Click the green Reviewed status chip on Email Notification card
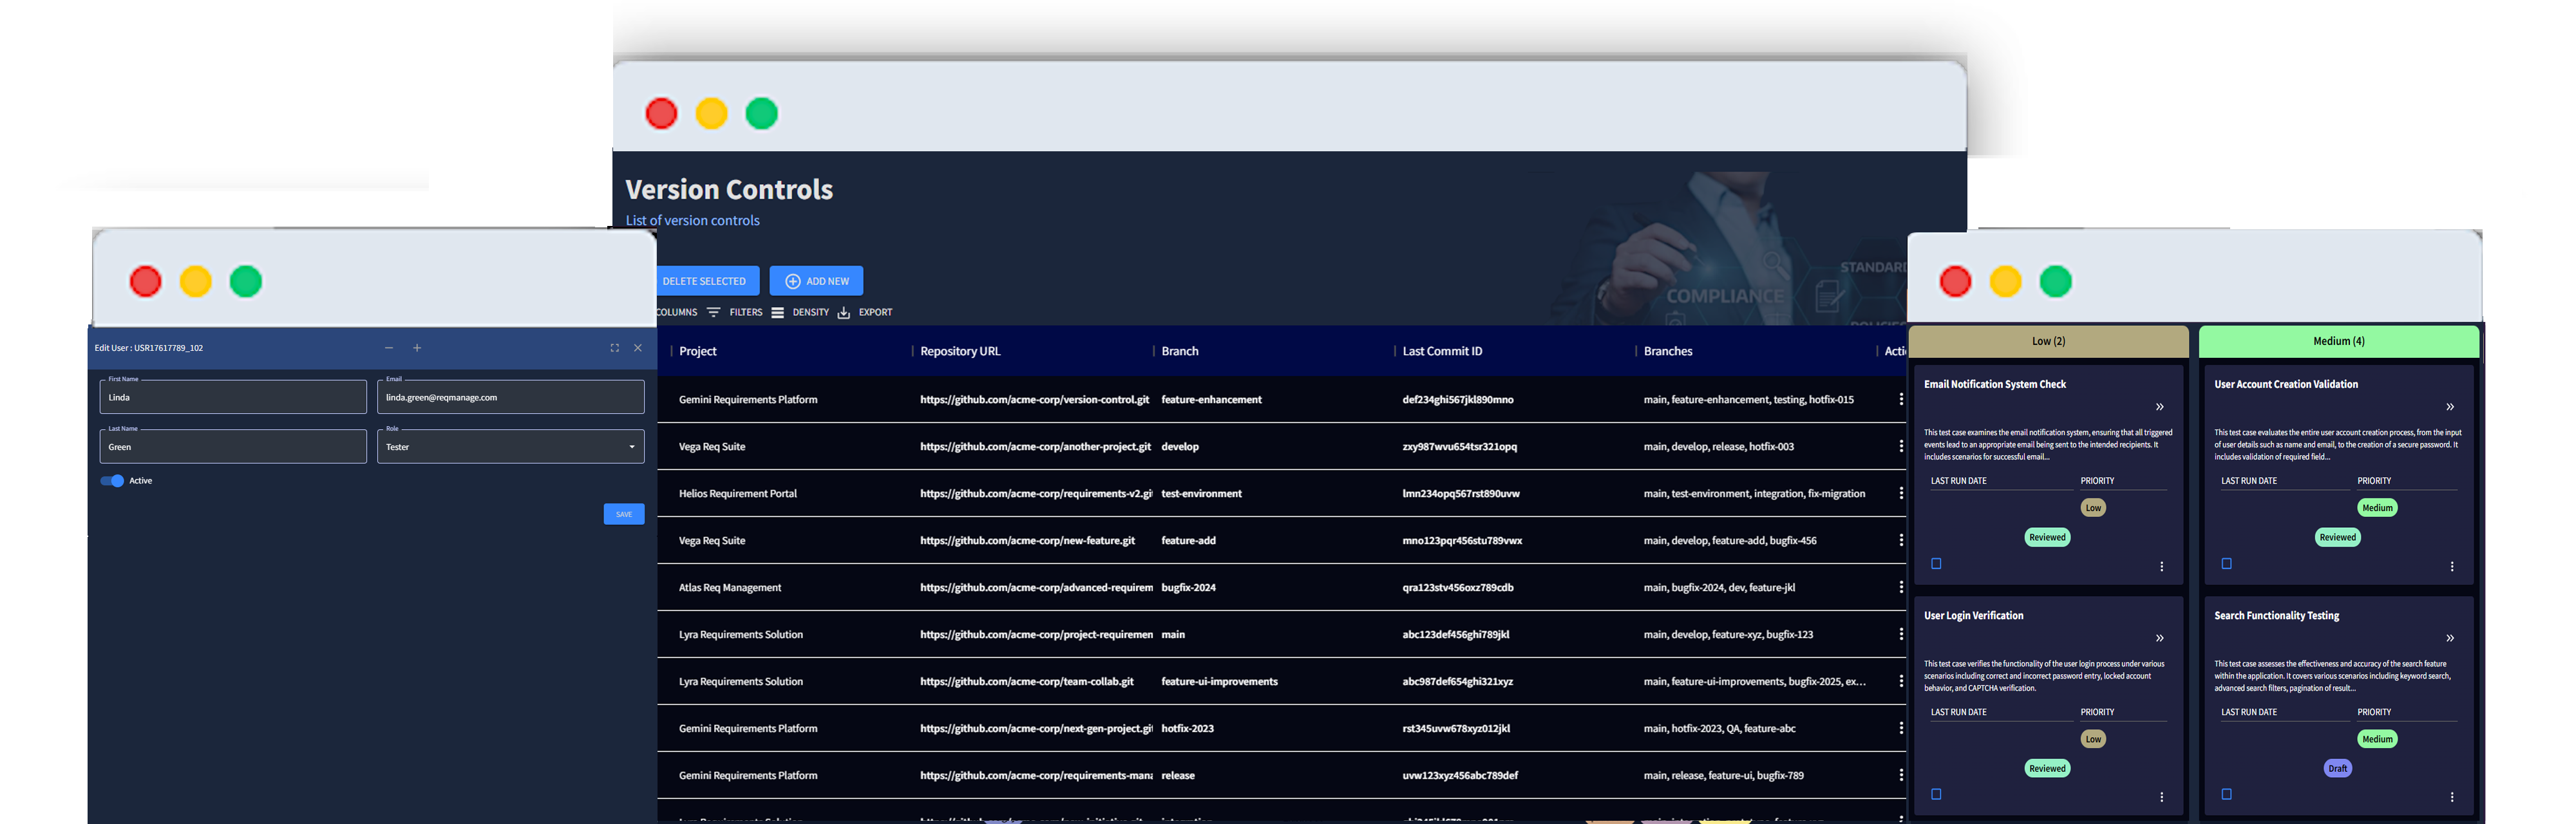Image resolution: width=2576 pixels, height=824 pixels. pos(2047,537)
